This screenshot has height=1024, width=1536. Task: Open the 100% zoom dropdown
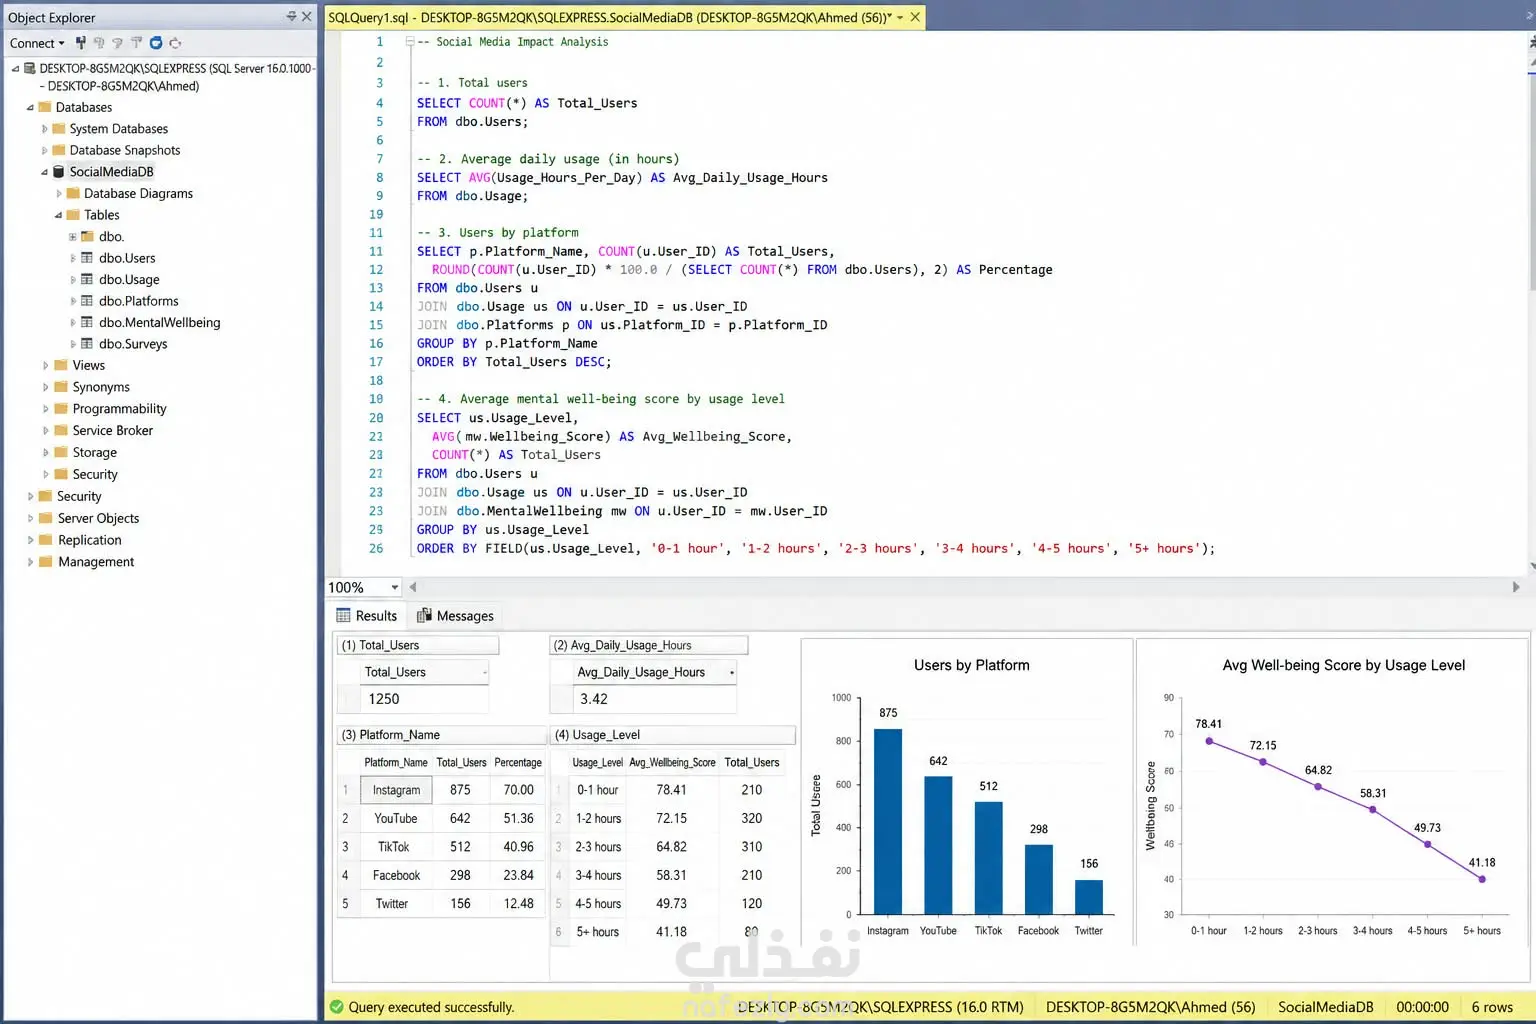tap(395, 588)
